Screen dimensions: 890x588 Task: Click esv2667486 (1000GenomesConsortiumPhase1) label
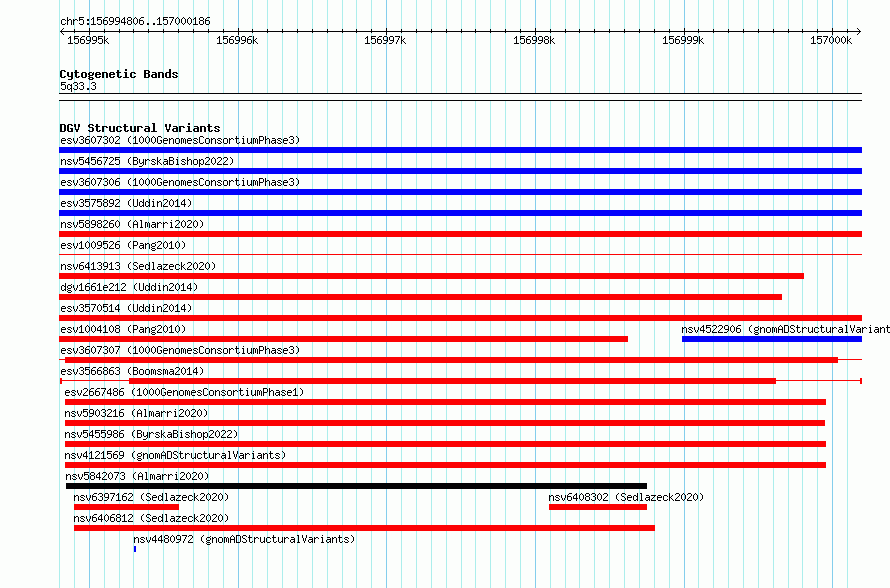point(184,392)
